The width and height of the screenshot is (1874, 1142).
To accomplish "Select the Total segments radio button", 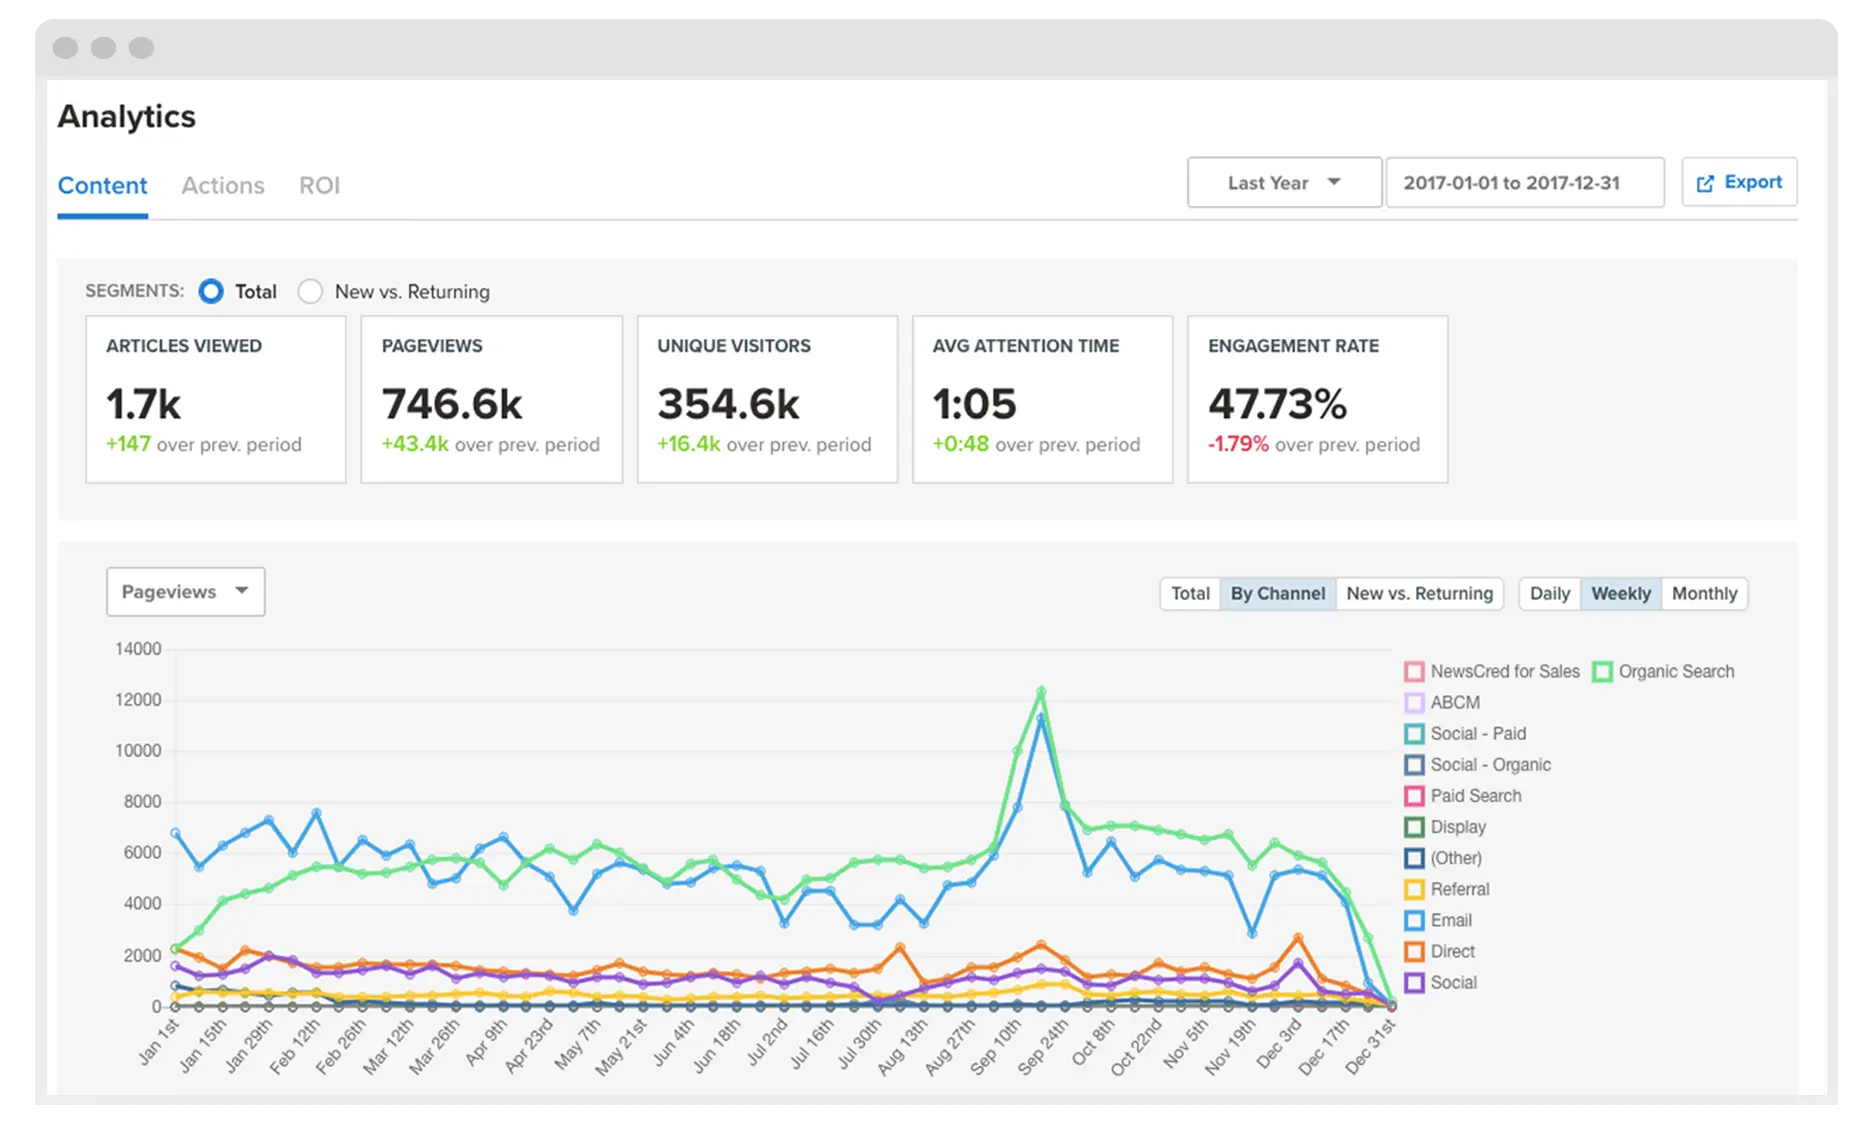I will (x=211, y=292).
